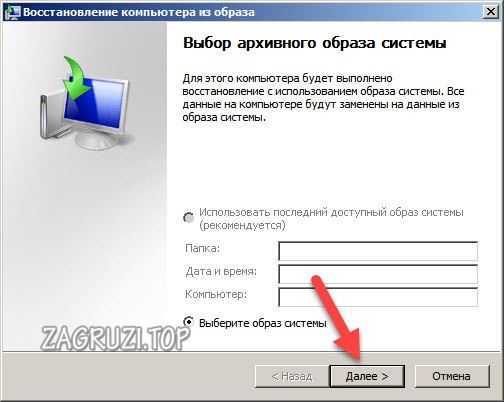Select the 'Использовать последний доступный образ' radio button

click(189, 218)
